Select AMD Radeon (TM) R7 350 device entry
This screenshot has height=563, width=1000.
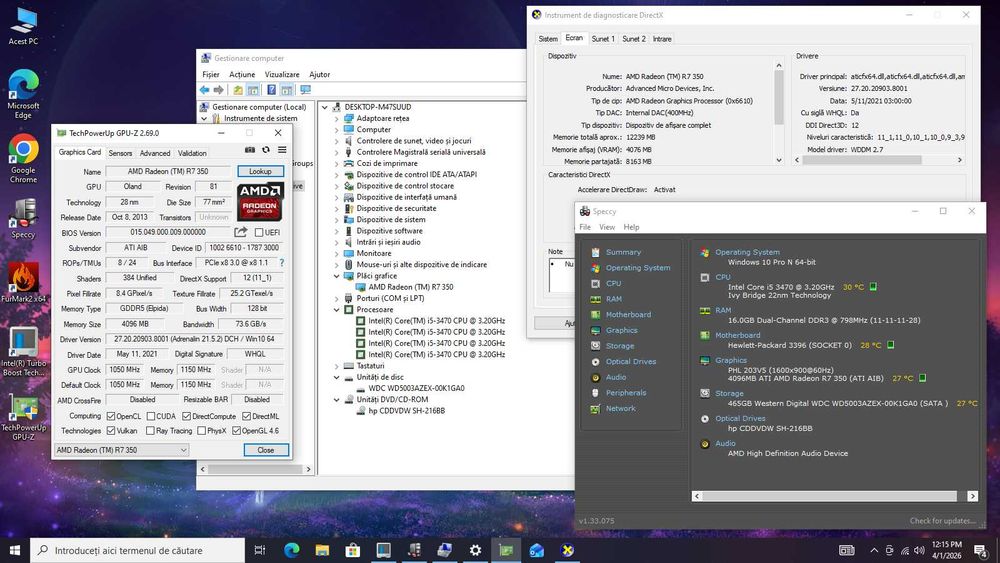pyautogui.click(x=411, y=287)
